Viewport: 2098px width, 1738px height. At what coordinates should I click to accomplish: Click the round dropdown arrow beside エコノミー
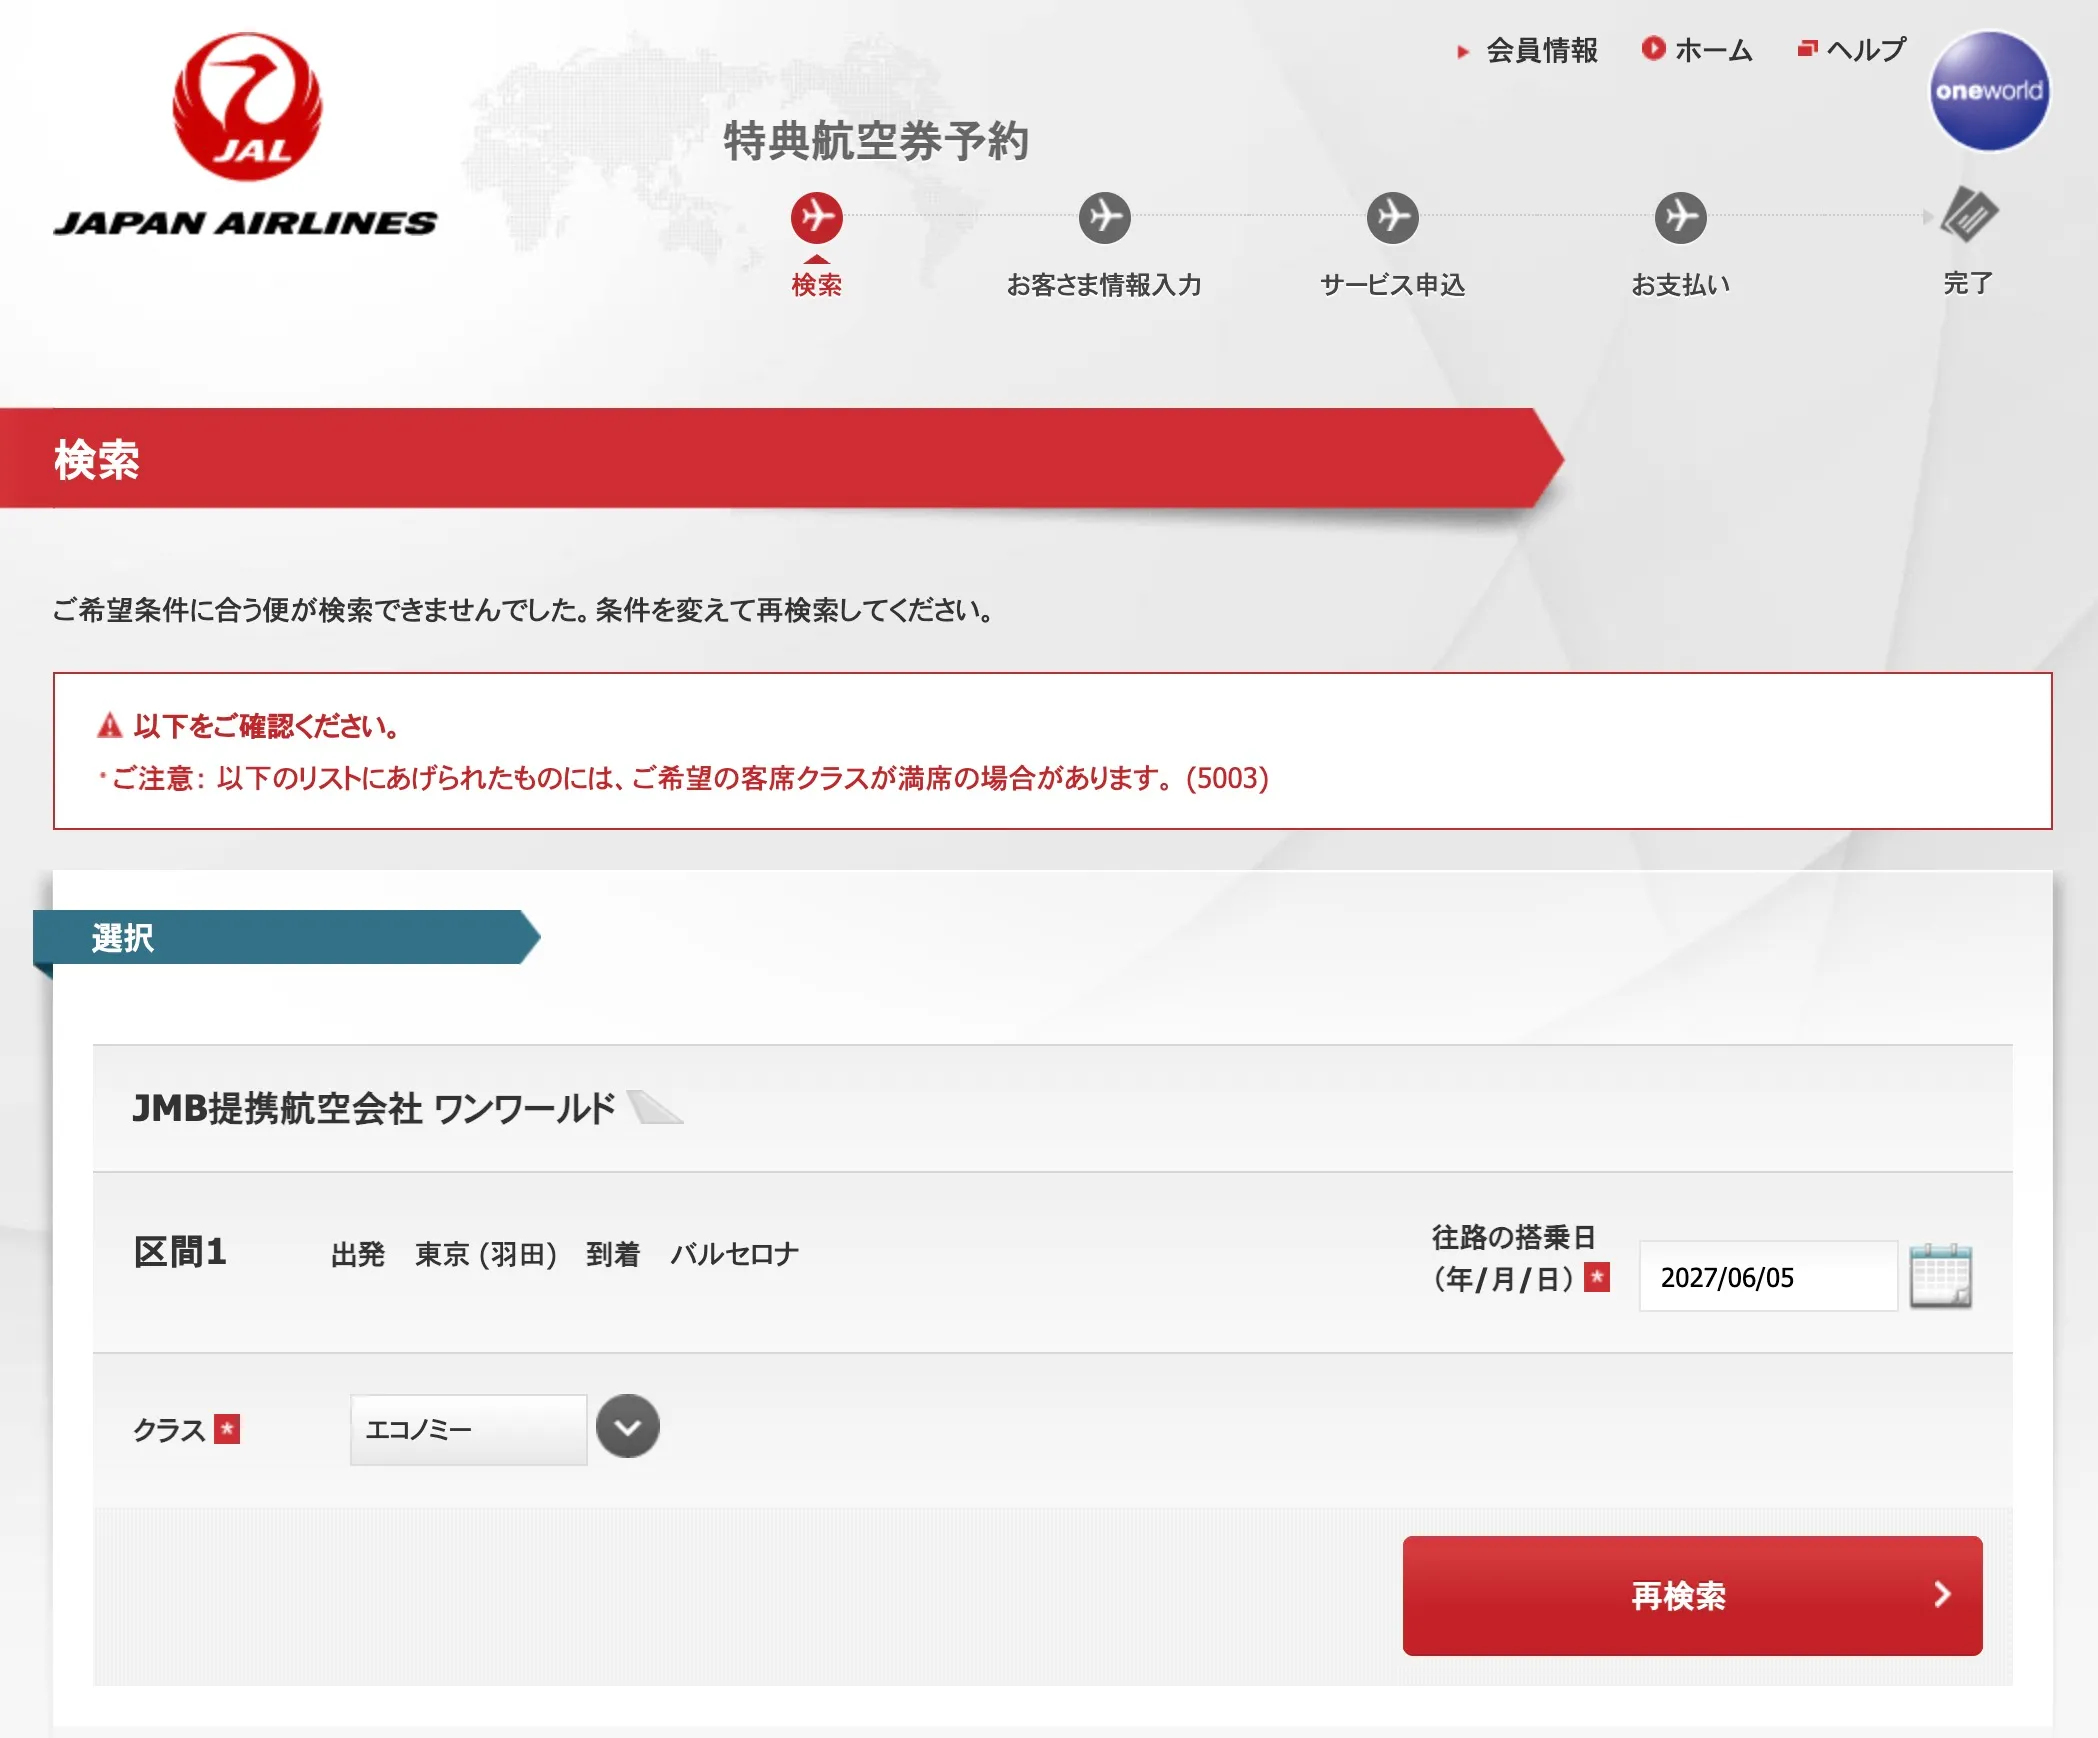[628, 1427]
